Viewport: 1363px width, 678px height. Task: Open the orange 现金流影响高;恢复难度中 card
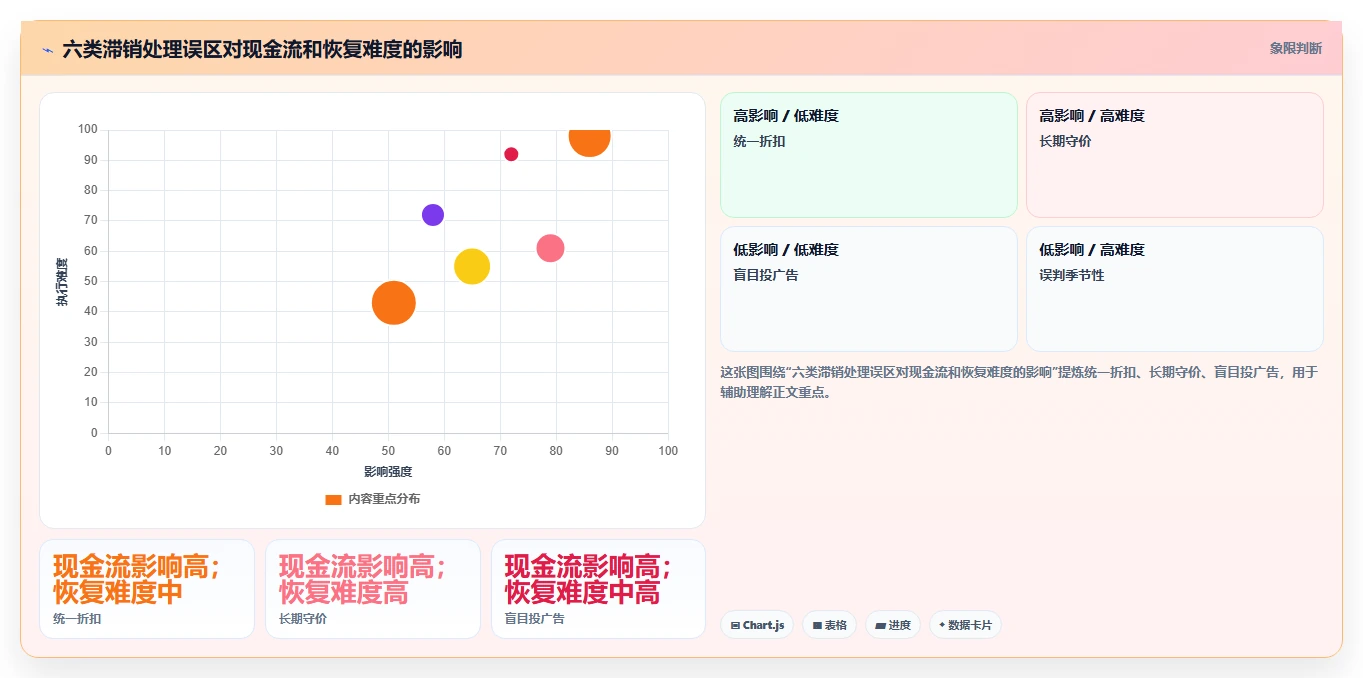tap(147, 589)
